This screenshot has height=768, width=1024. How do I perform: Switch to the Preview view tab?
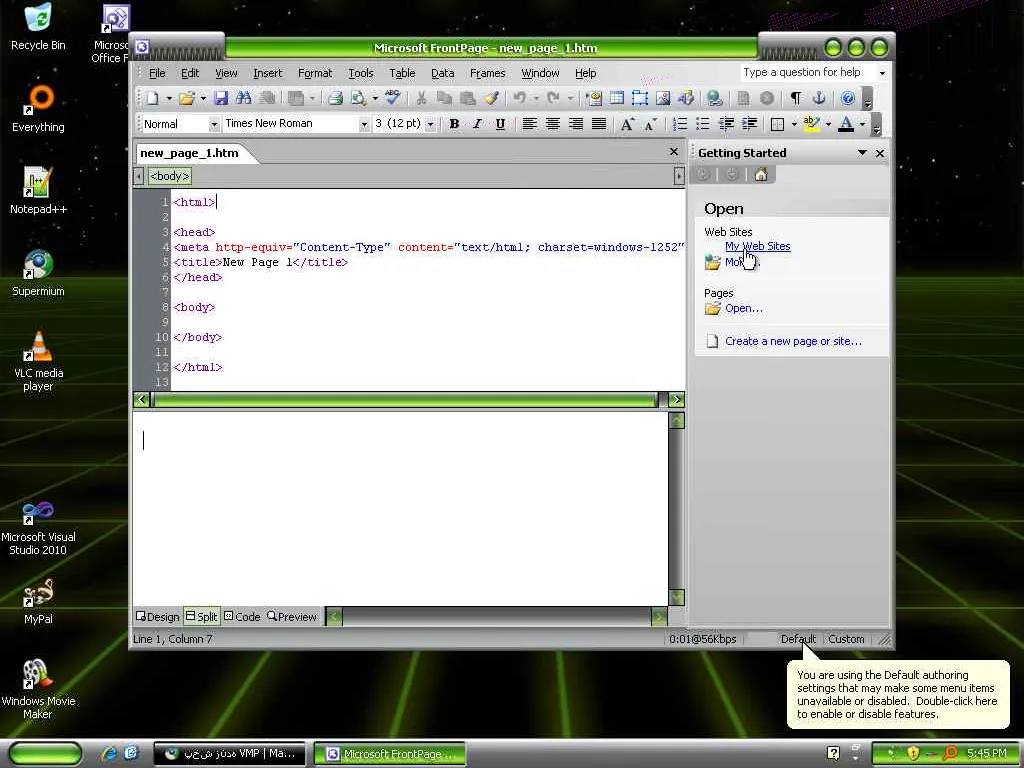[x=292, y=616]
